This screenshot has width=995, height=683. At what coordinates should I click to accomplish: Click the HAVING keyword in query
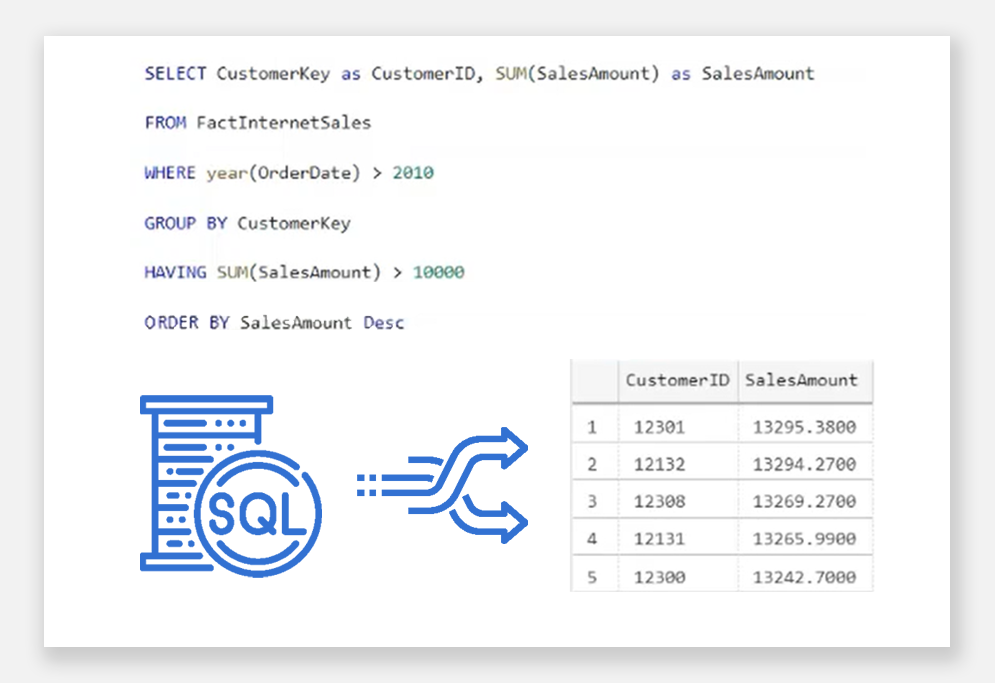[175, 272]
